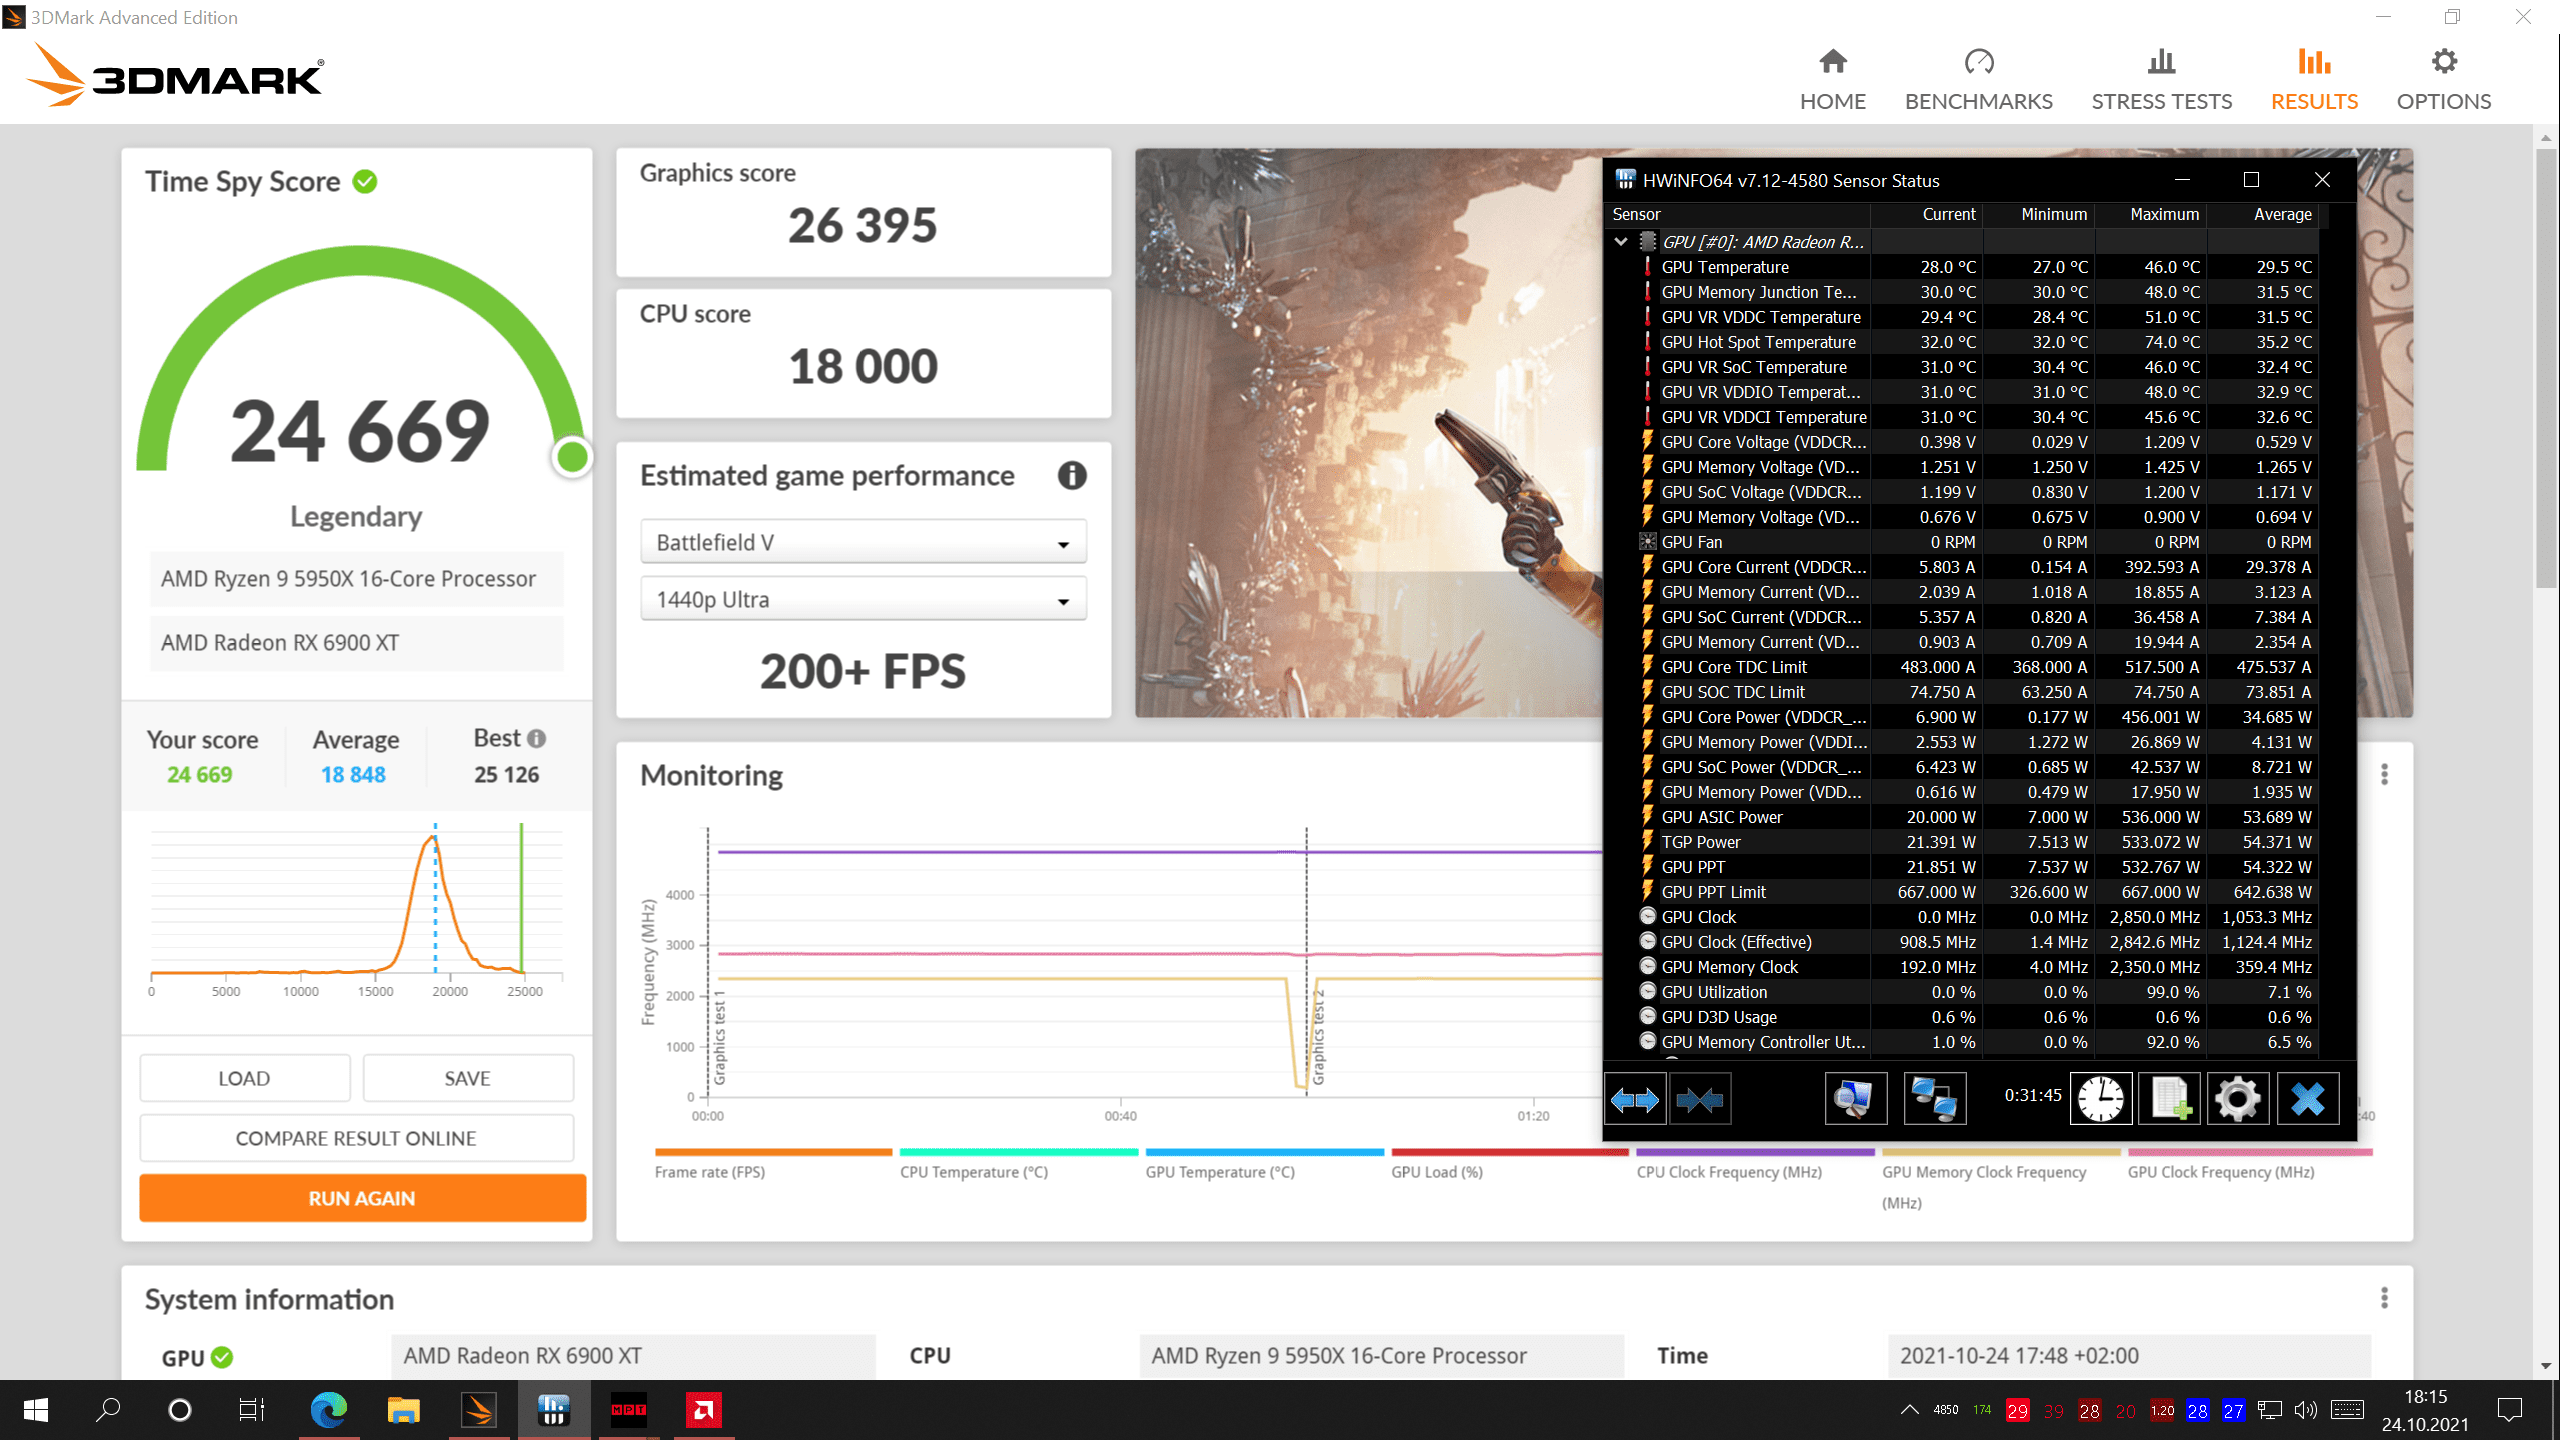Open the OPTIONS tab
Screen dimensions: 2560x1440
pos(2443,80)
